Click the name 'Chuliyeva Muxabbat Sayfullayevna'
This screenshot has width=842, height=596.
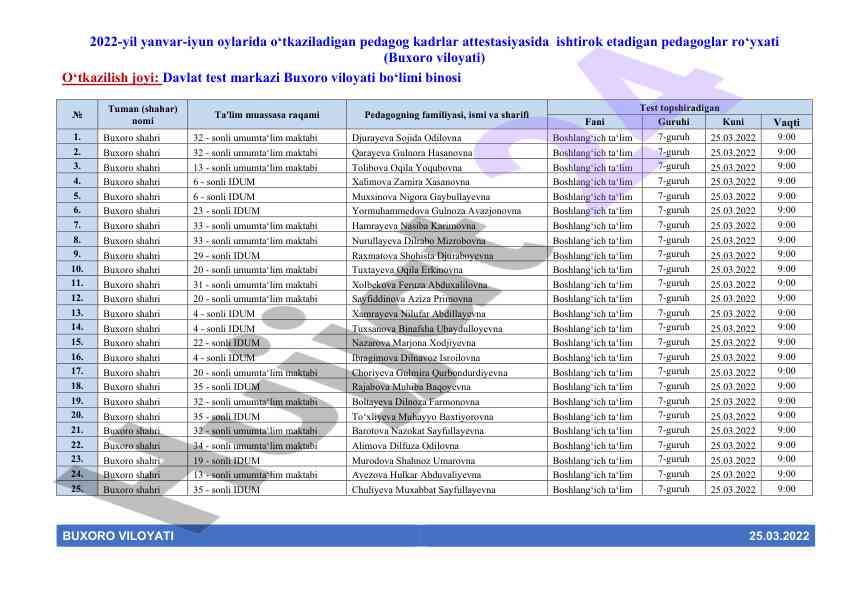423,490
